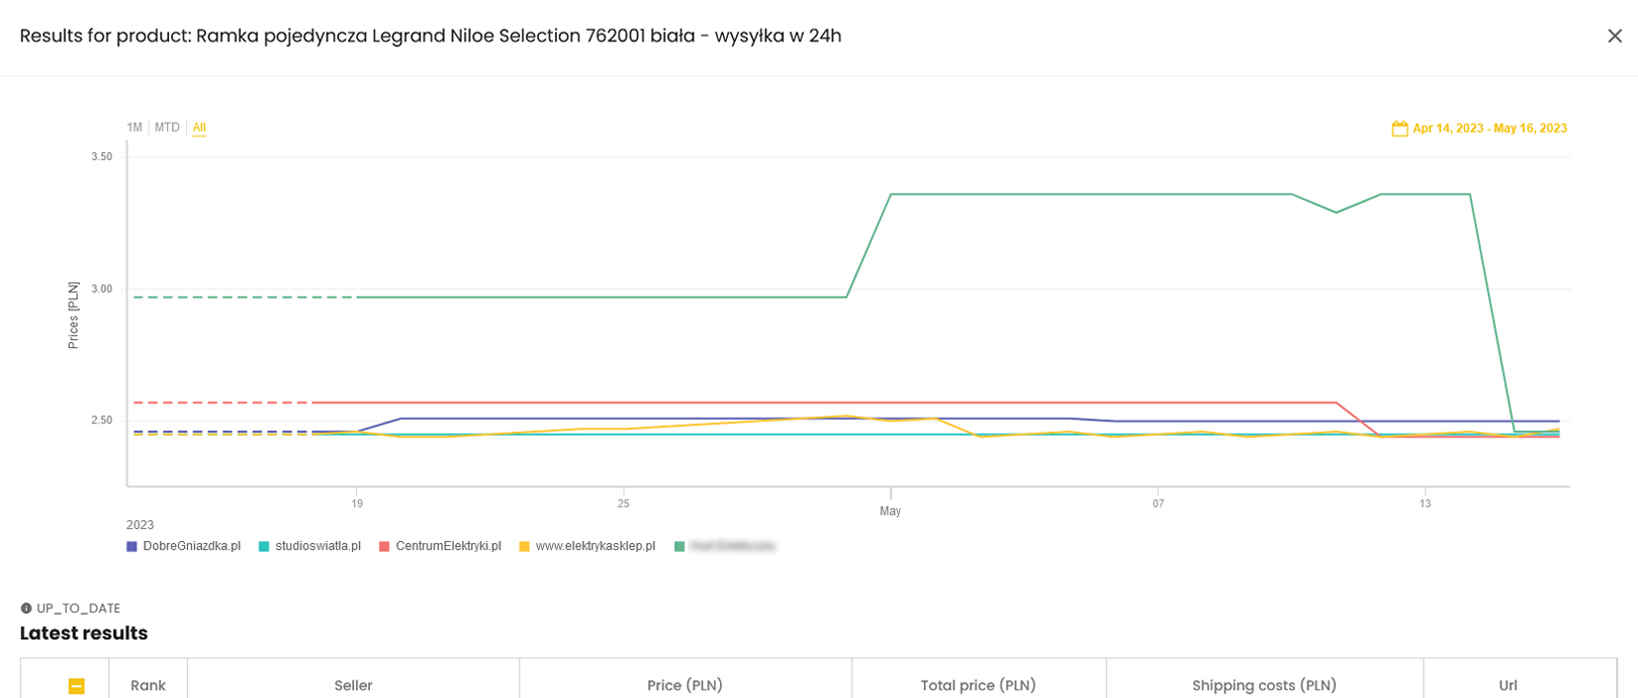Click the Rank column header
1638x698 pixels.
[148, 685]
